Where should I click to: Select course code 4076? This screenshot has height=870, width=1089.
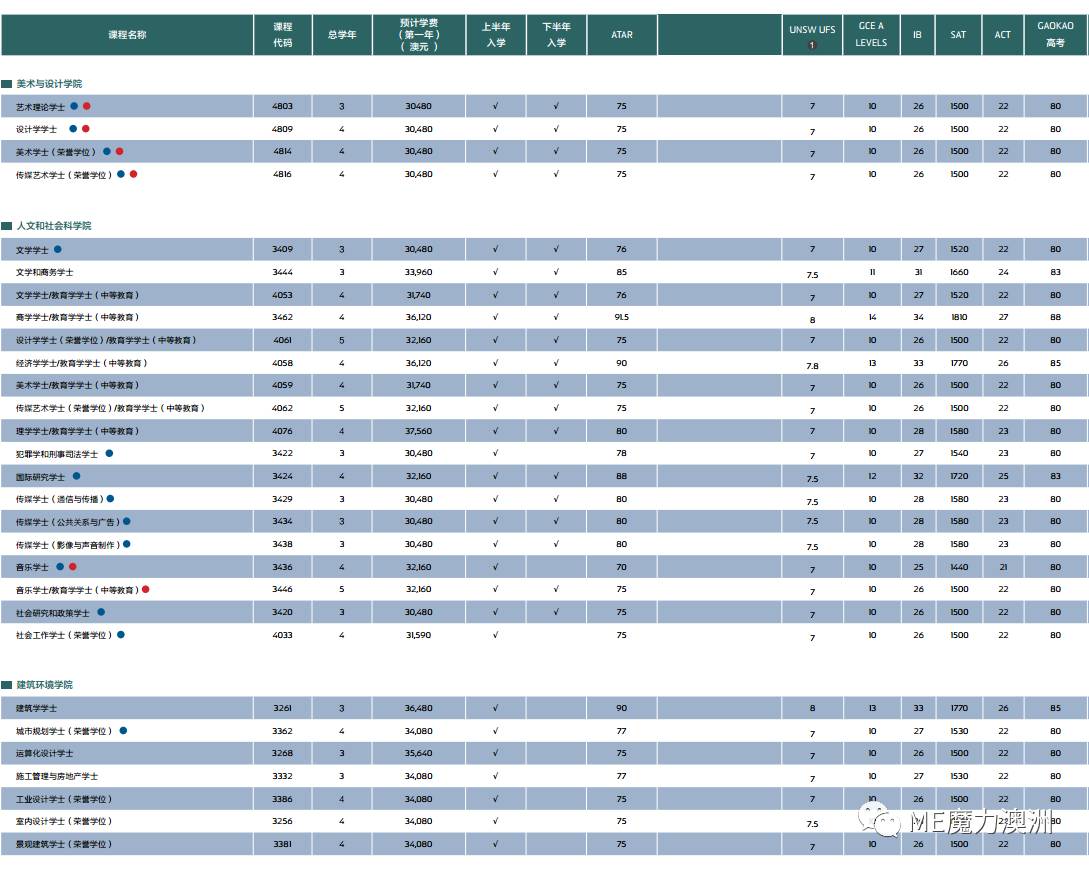[283, 431]
